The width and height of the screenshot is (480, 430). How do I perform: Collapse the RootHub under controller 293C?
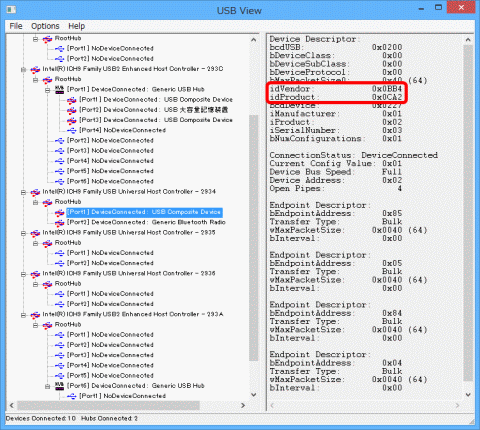coord(35,80)
